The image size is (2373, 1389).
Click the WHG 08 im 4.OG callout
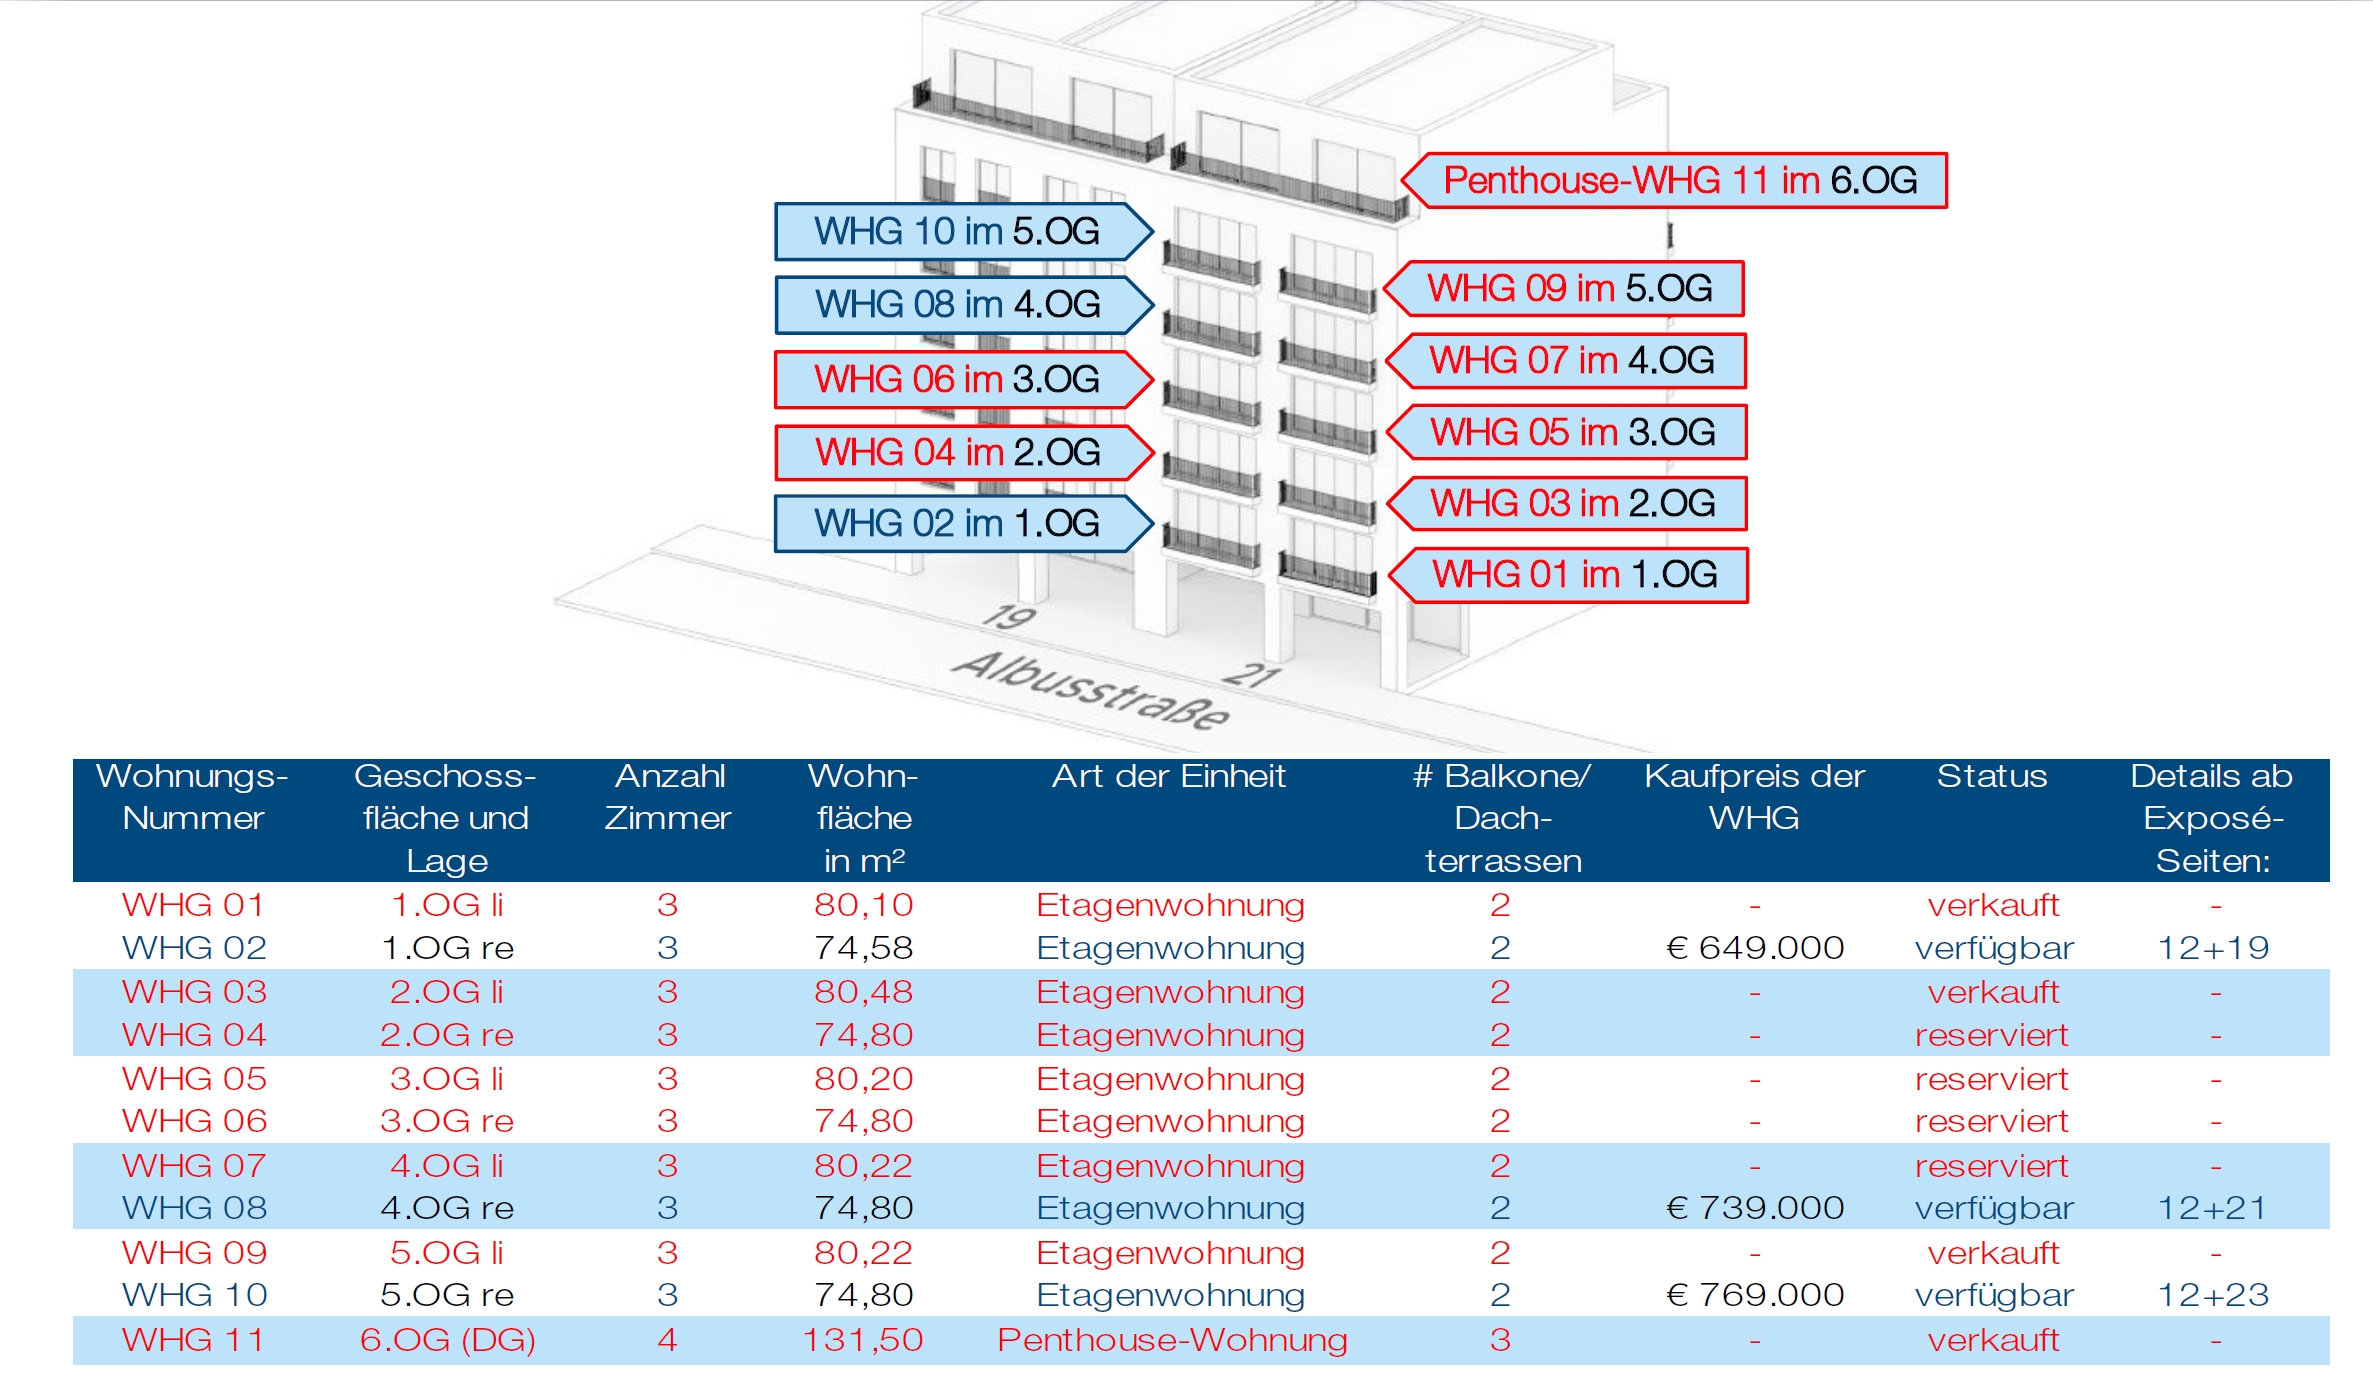(957, 305)
